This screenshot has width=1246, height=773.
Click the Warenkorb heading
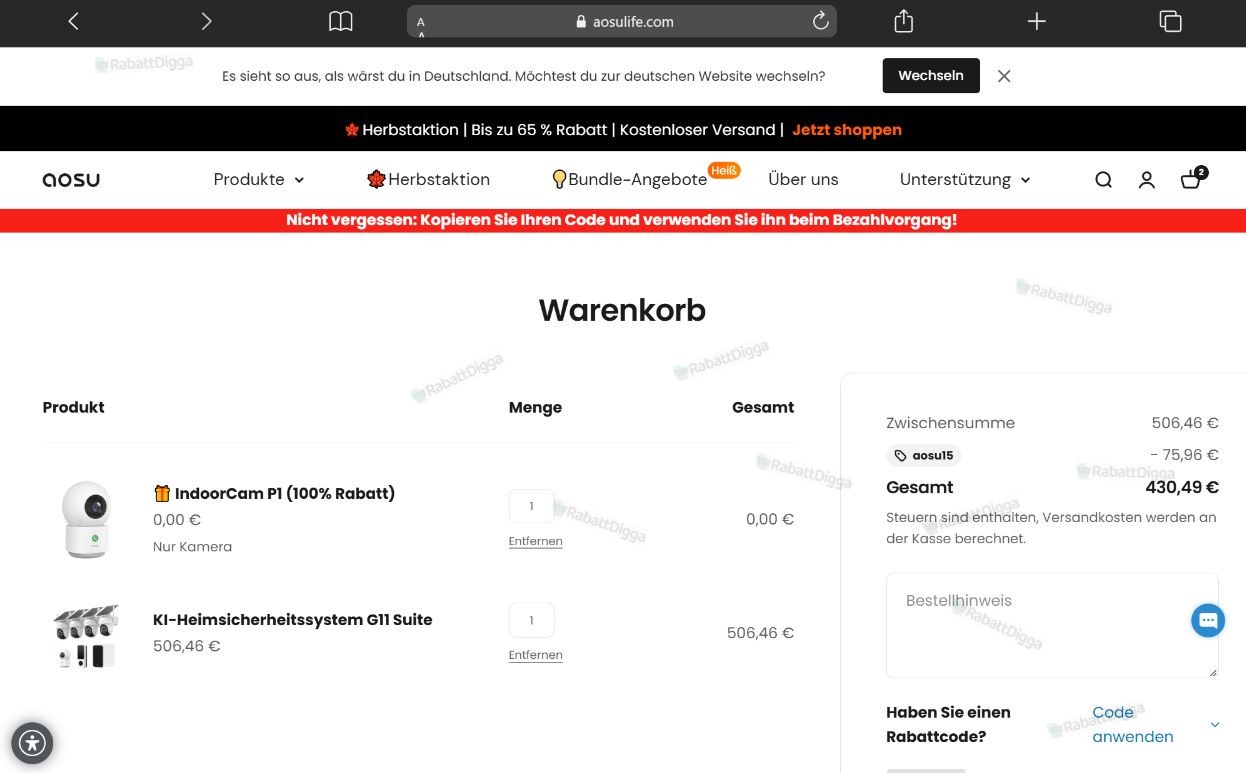point(622,310)
